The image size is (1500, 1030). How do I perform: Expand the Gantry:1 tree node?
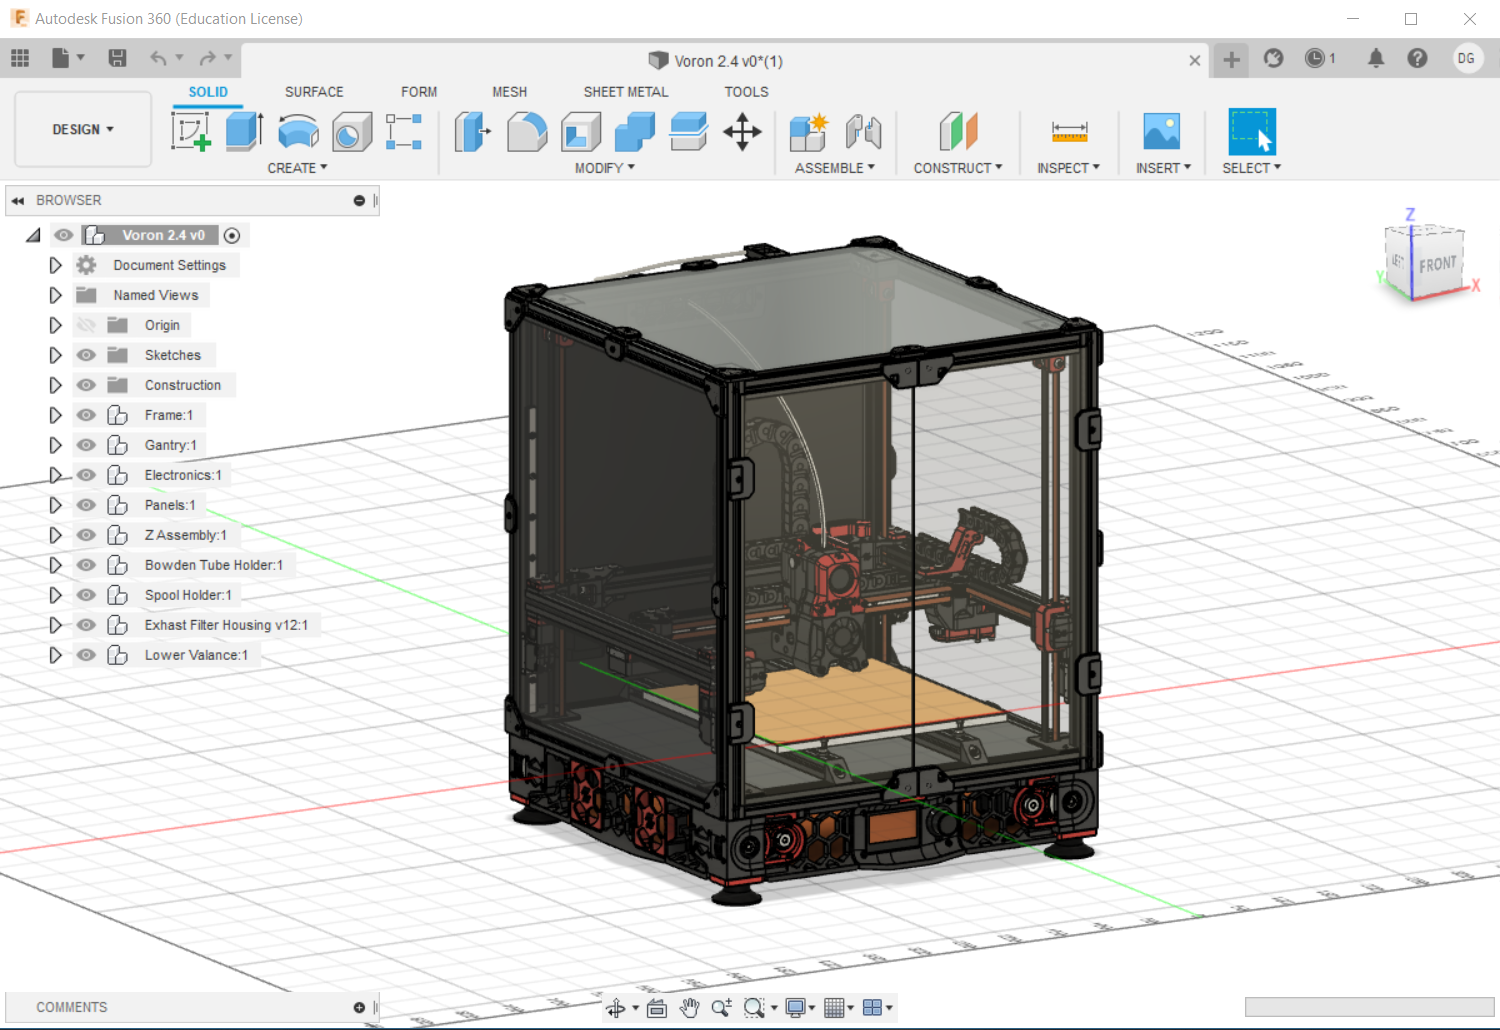click(55, 444)
